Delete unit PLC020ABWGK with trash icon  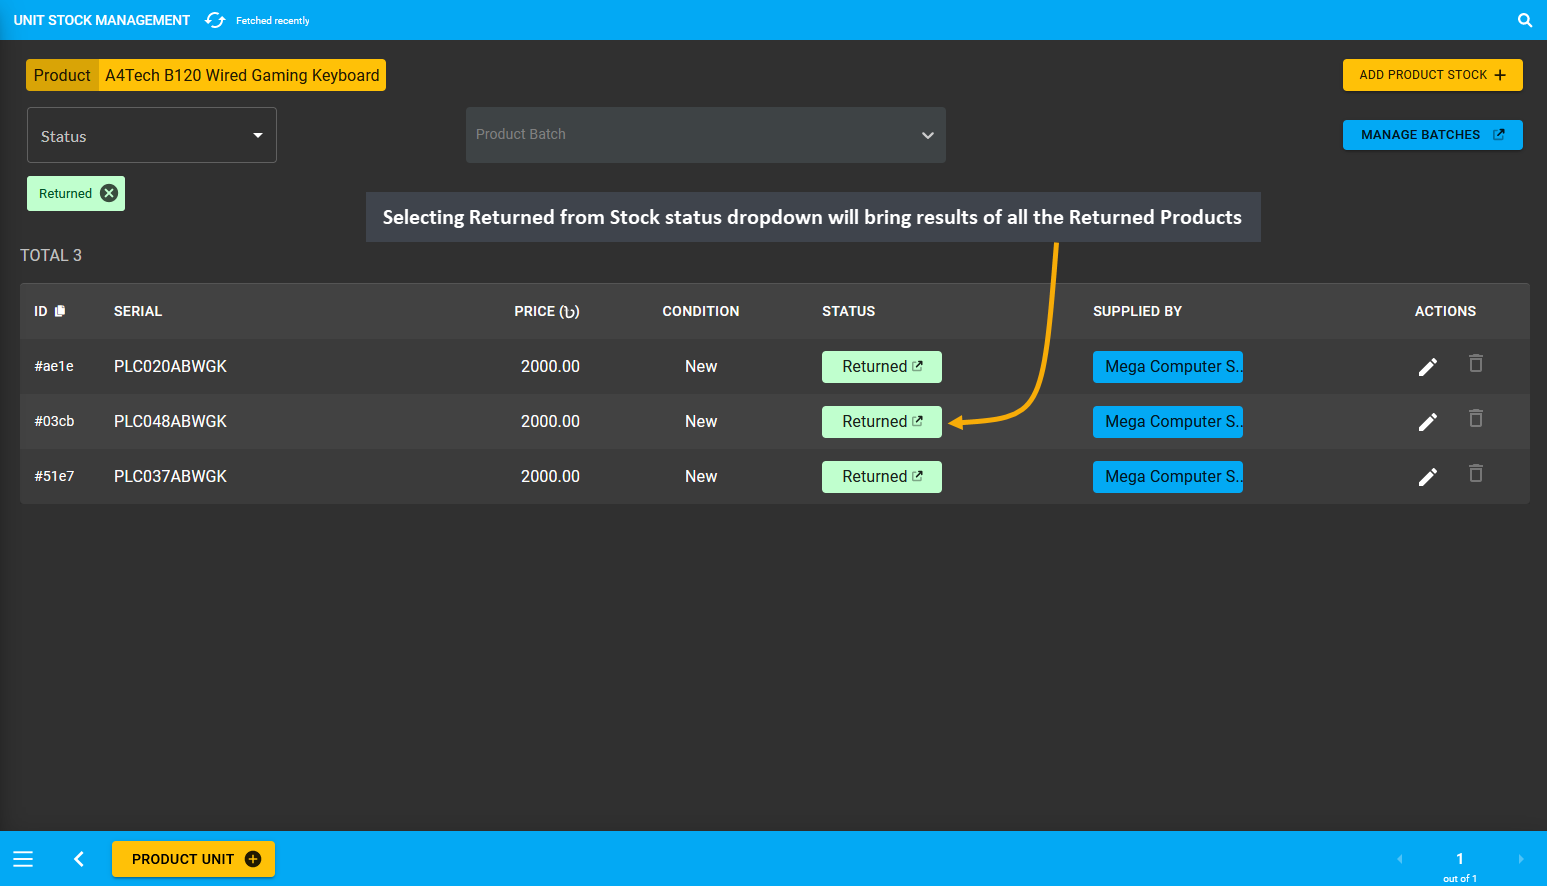1476,364
